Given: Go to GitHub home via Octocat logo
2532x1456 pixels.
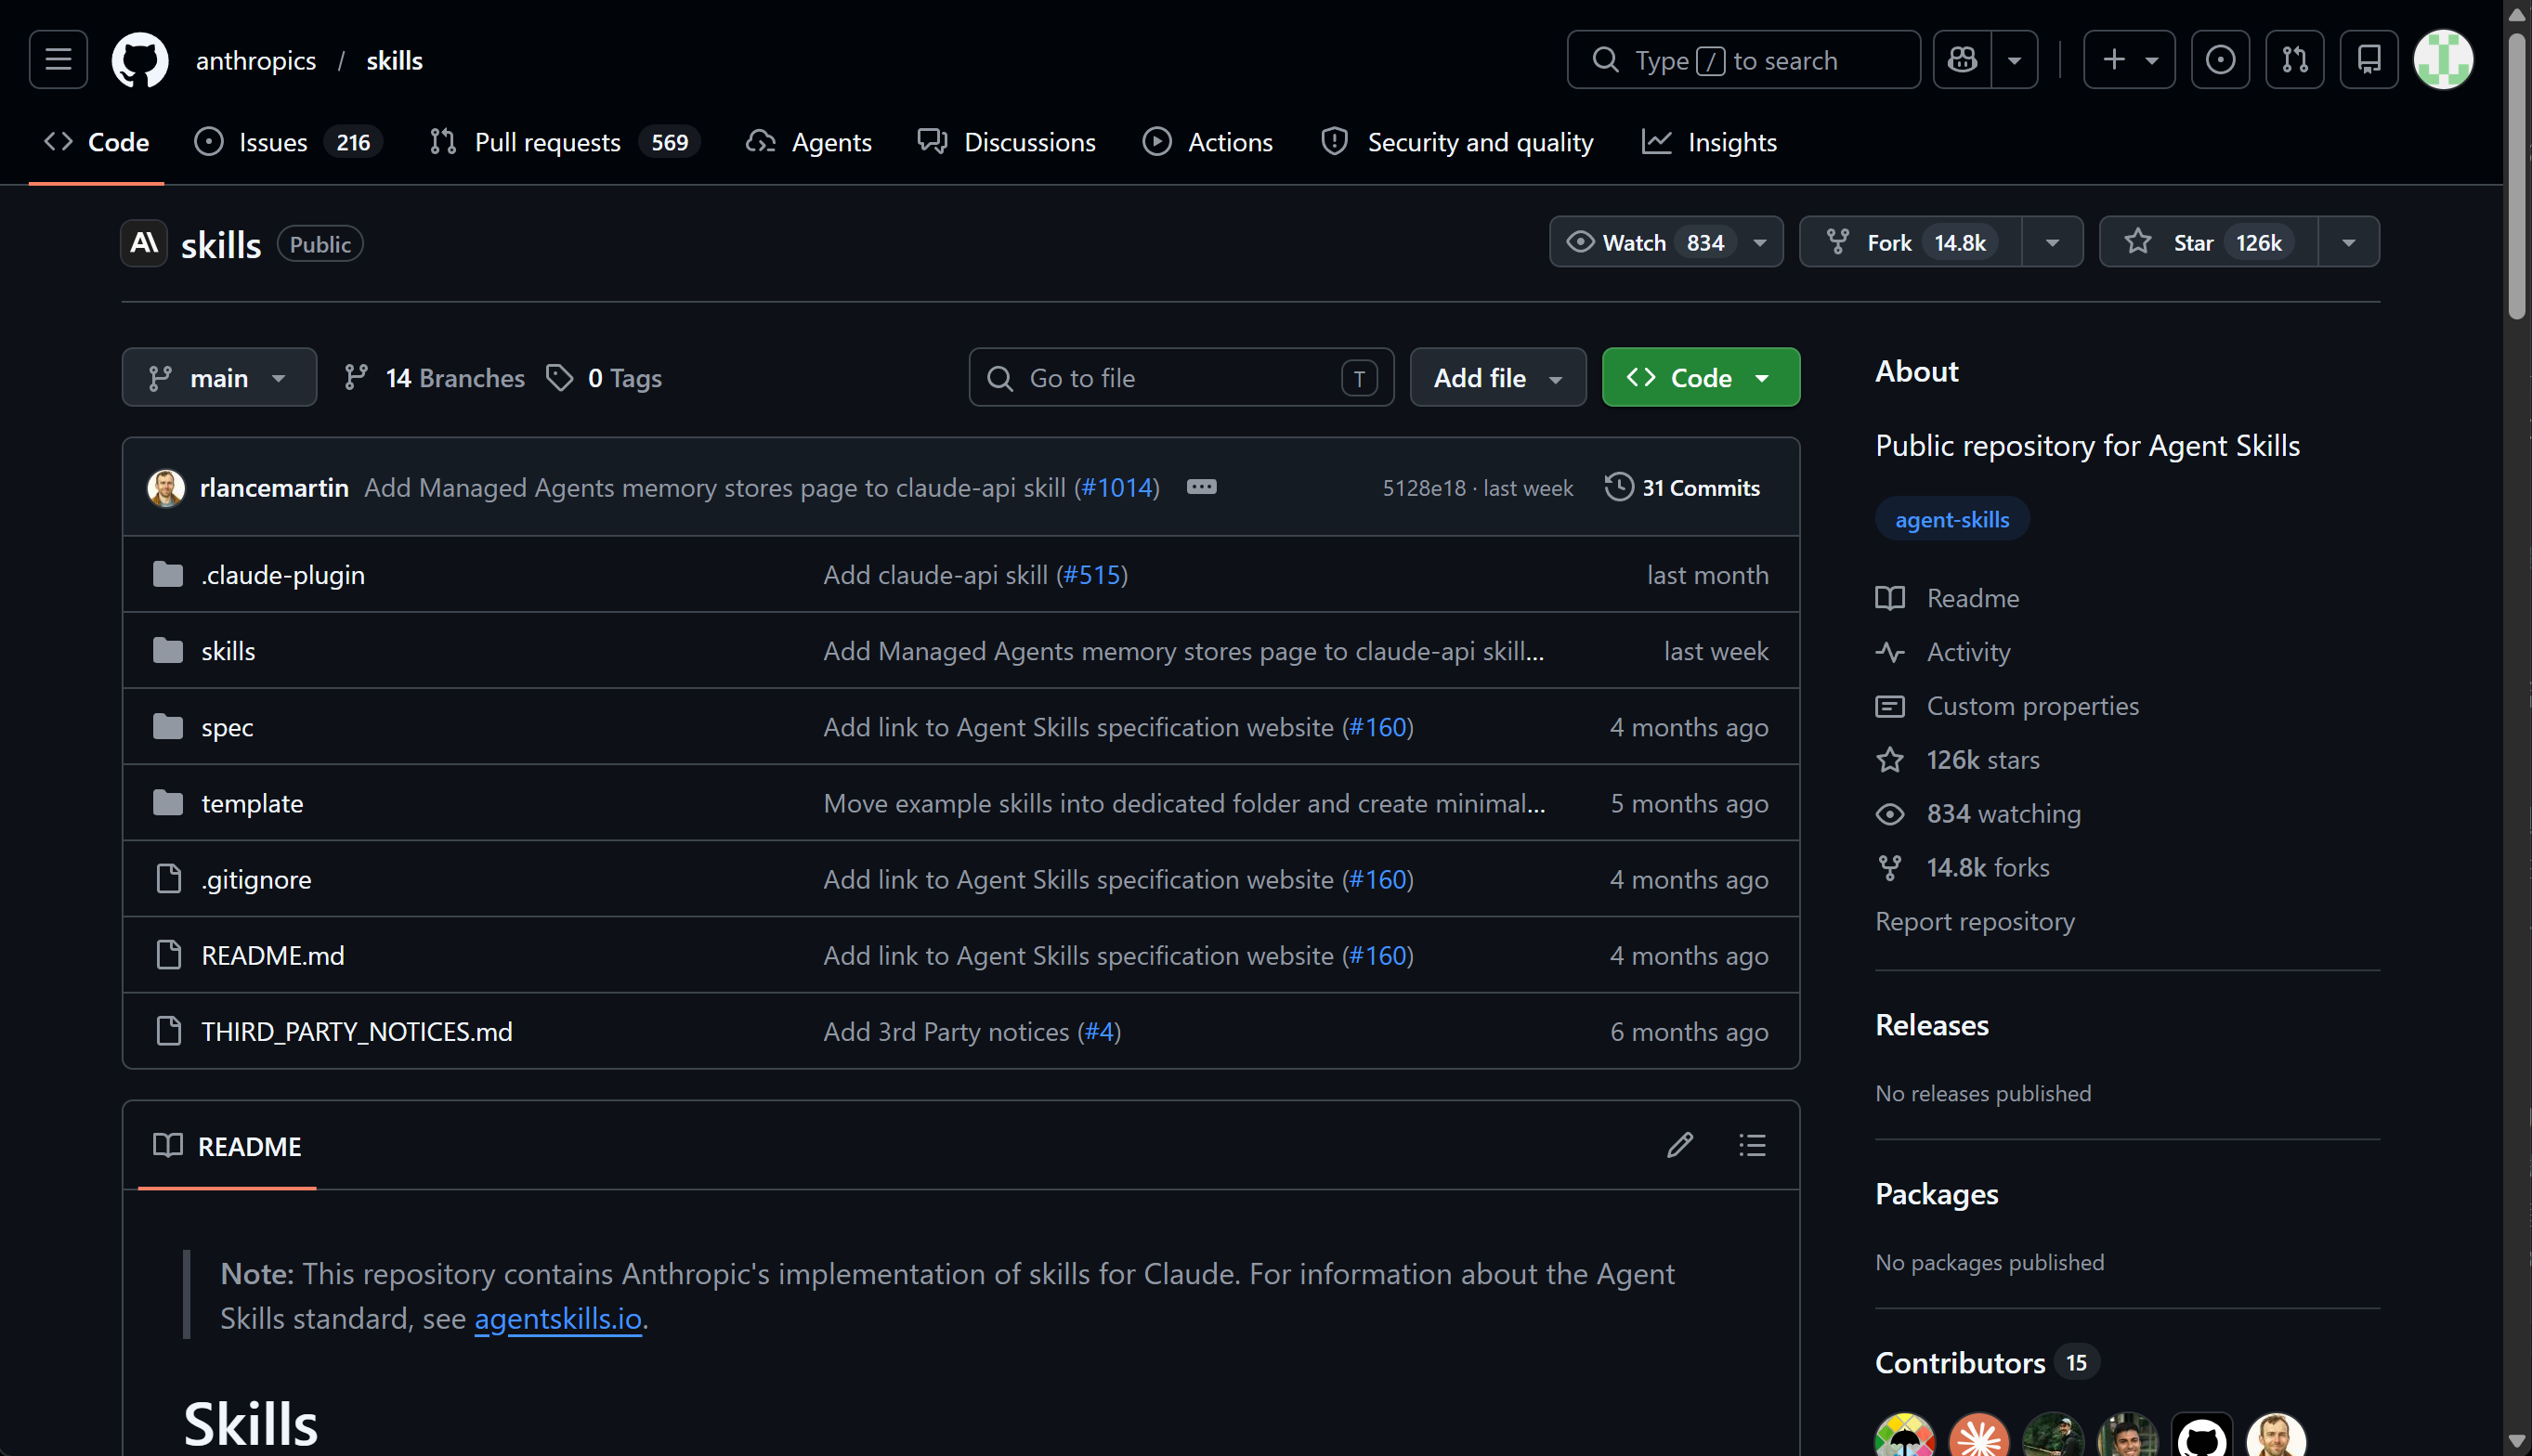Looking at the screenshot, I should point(140,60).
